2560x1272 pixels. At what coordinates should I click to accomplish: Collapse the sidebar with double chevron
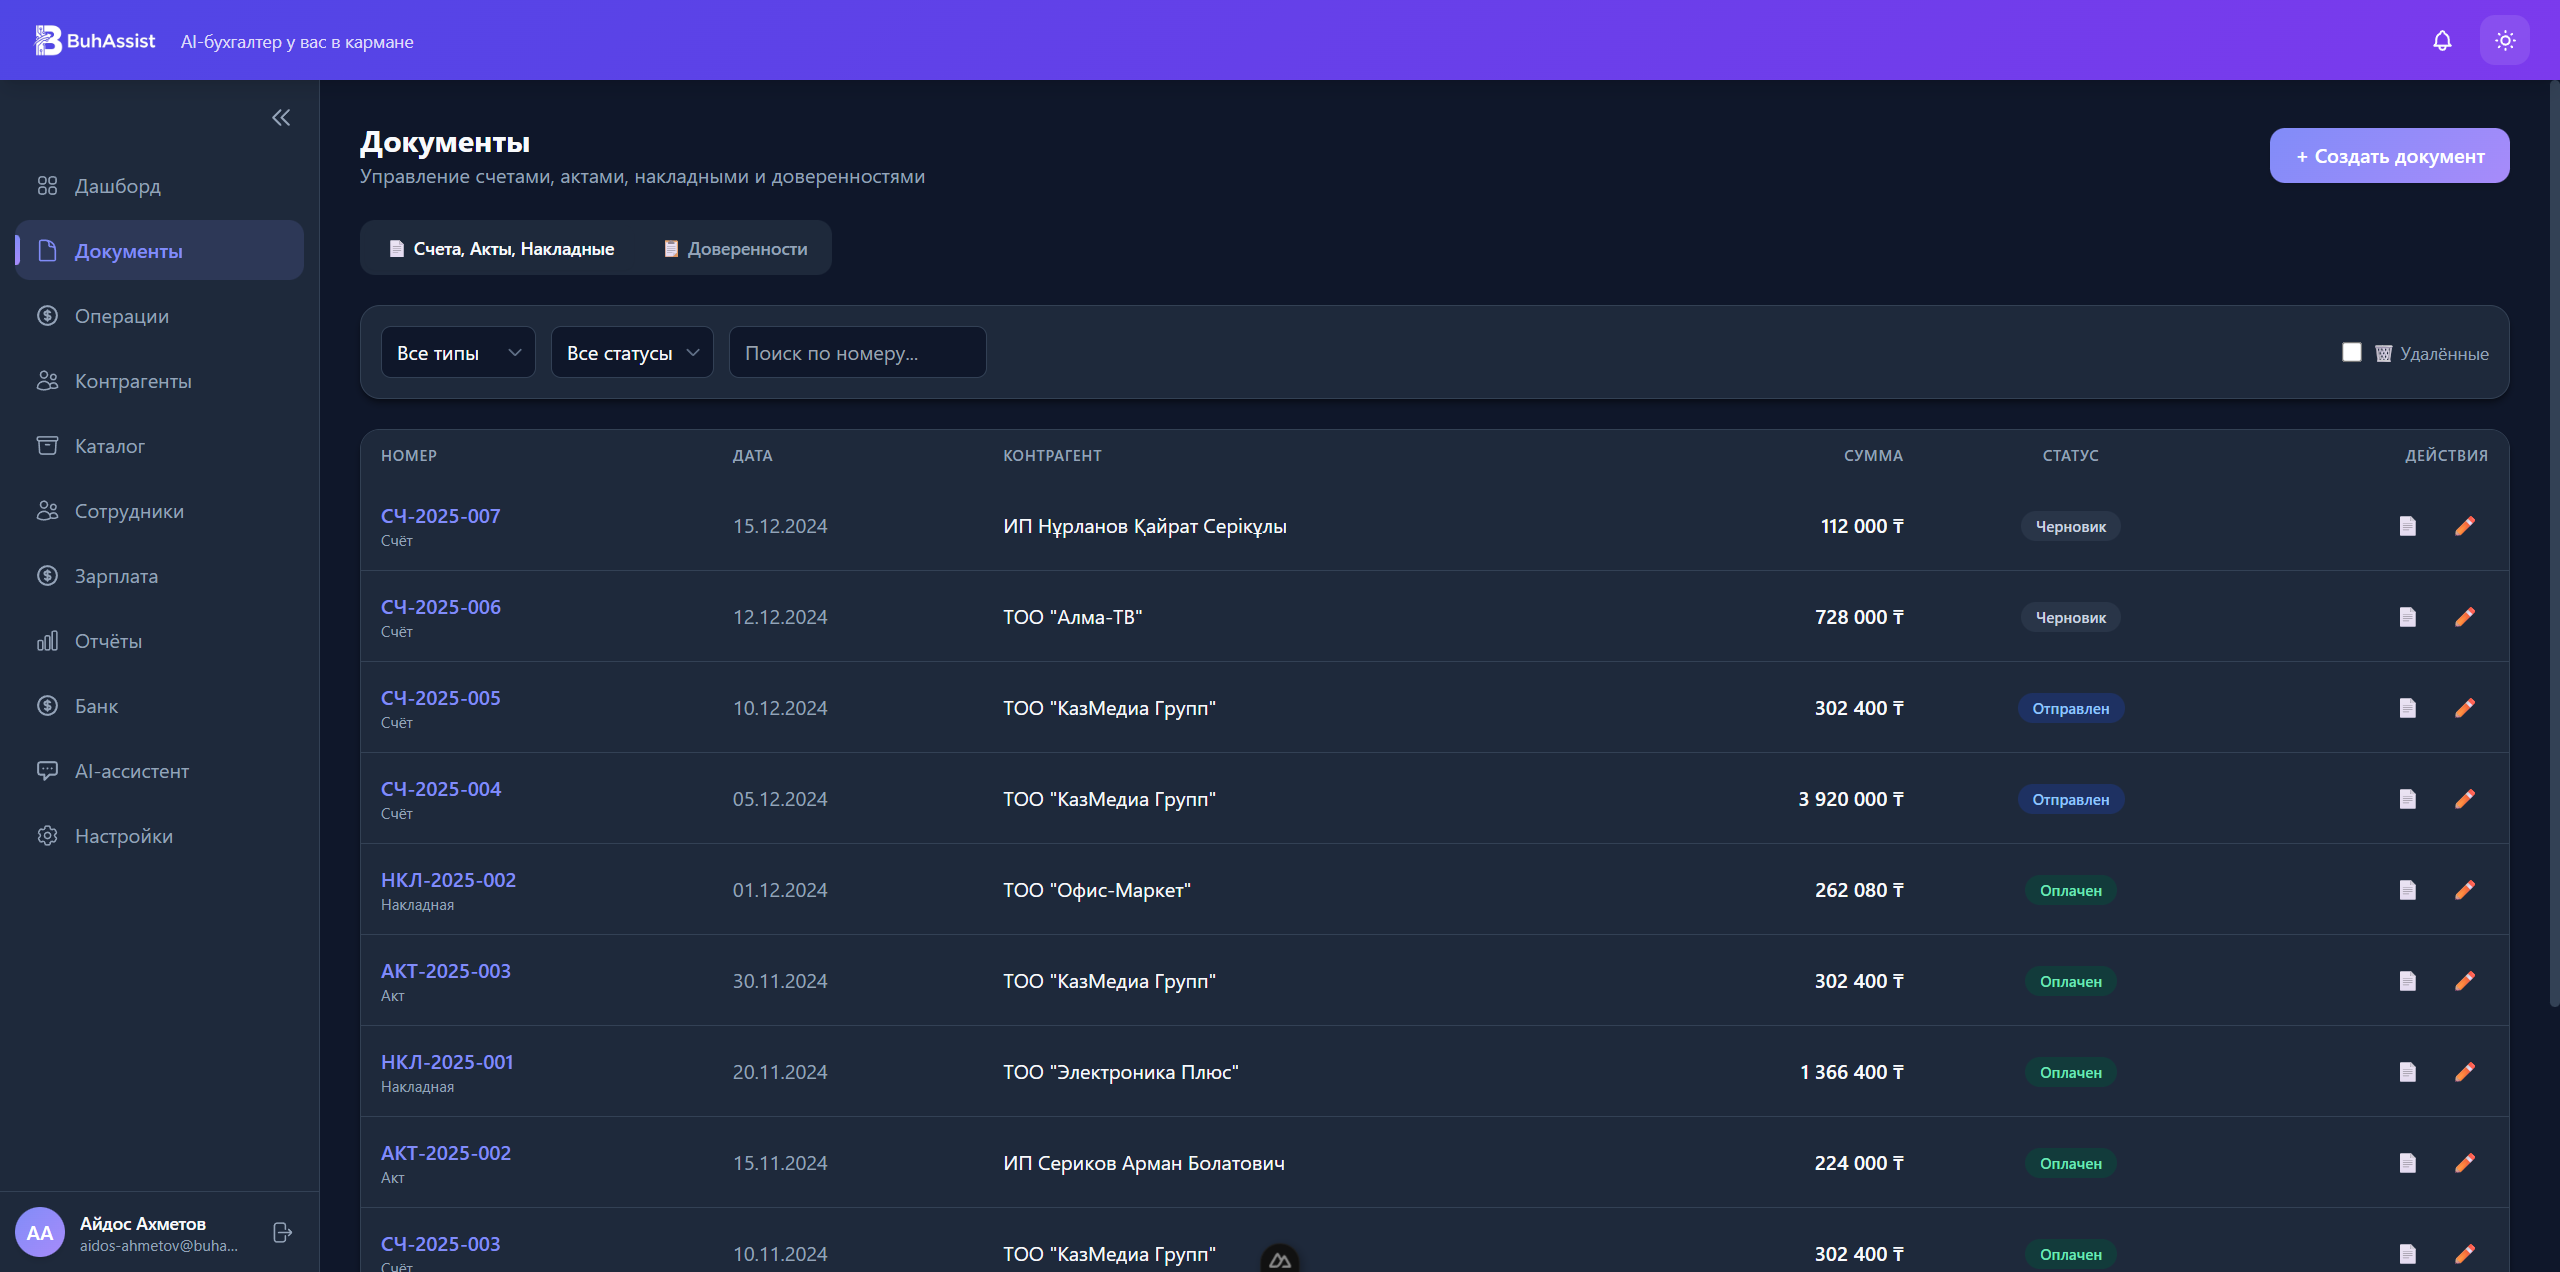click(281, 118)
